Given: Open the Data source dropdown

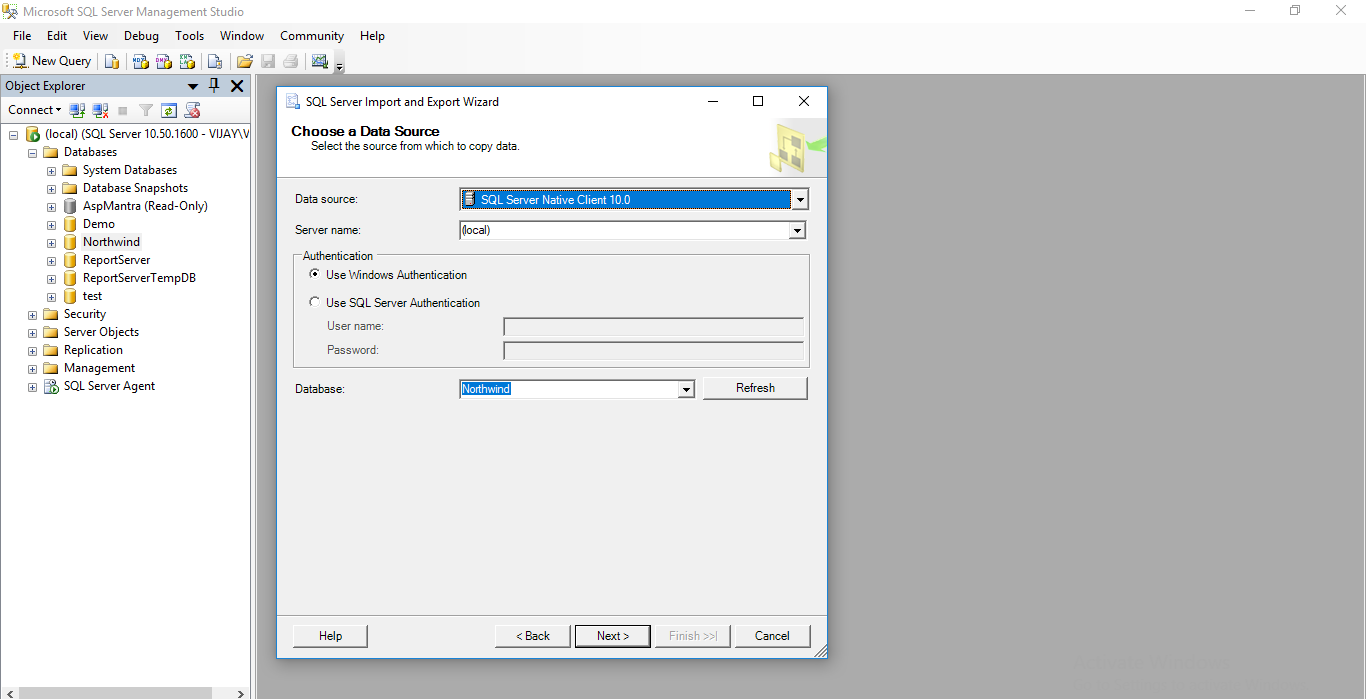Looking at the screenshot, I should (799, 198).
